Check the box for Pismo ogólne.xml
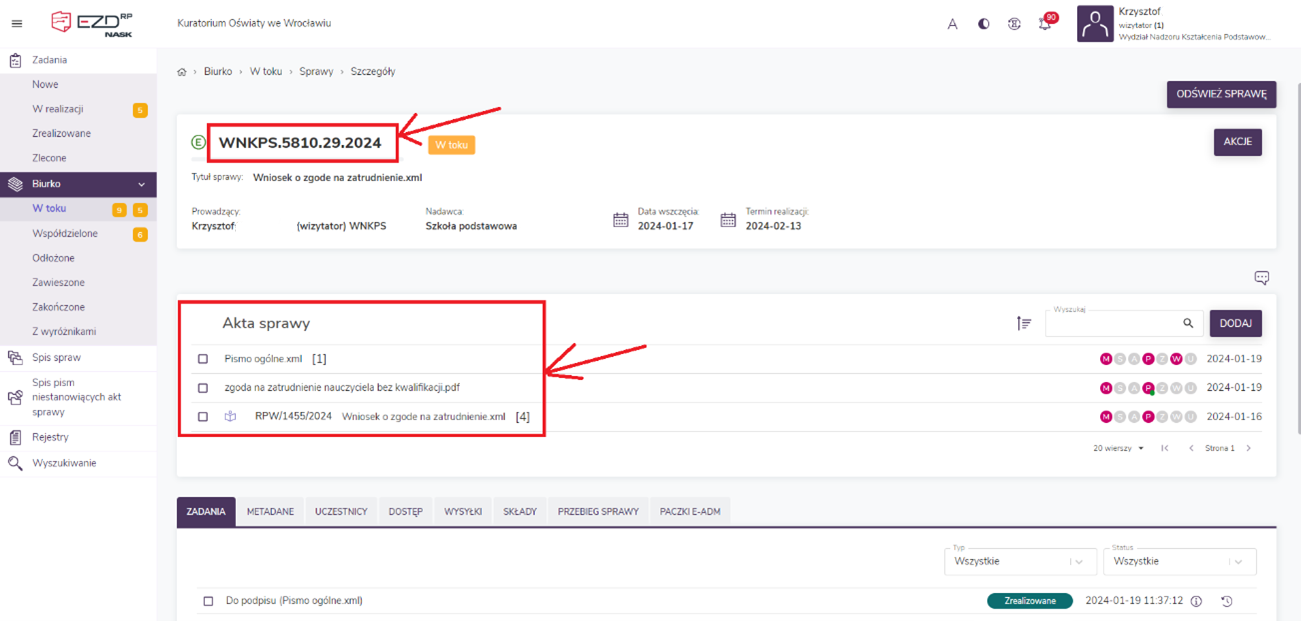Viewport: 1301px width, 621px height. pos(203,359)
